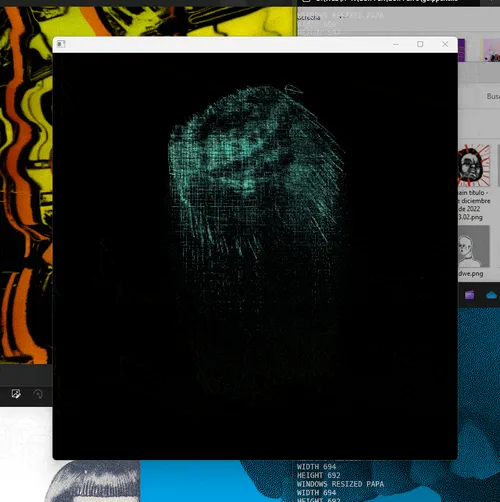
Task: Switch to the terminal tab at the top
Action: point(388,1)
